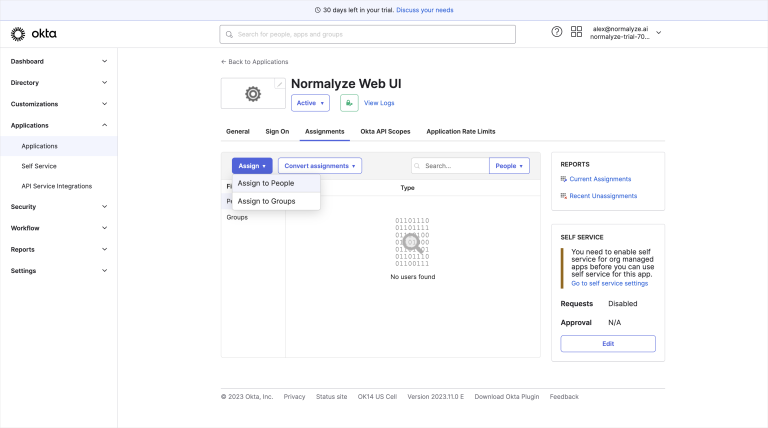This screenshot has height=428, width=768.
Task: Choose Assign to People menu option
Action: tap(265, 183)
